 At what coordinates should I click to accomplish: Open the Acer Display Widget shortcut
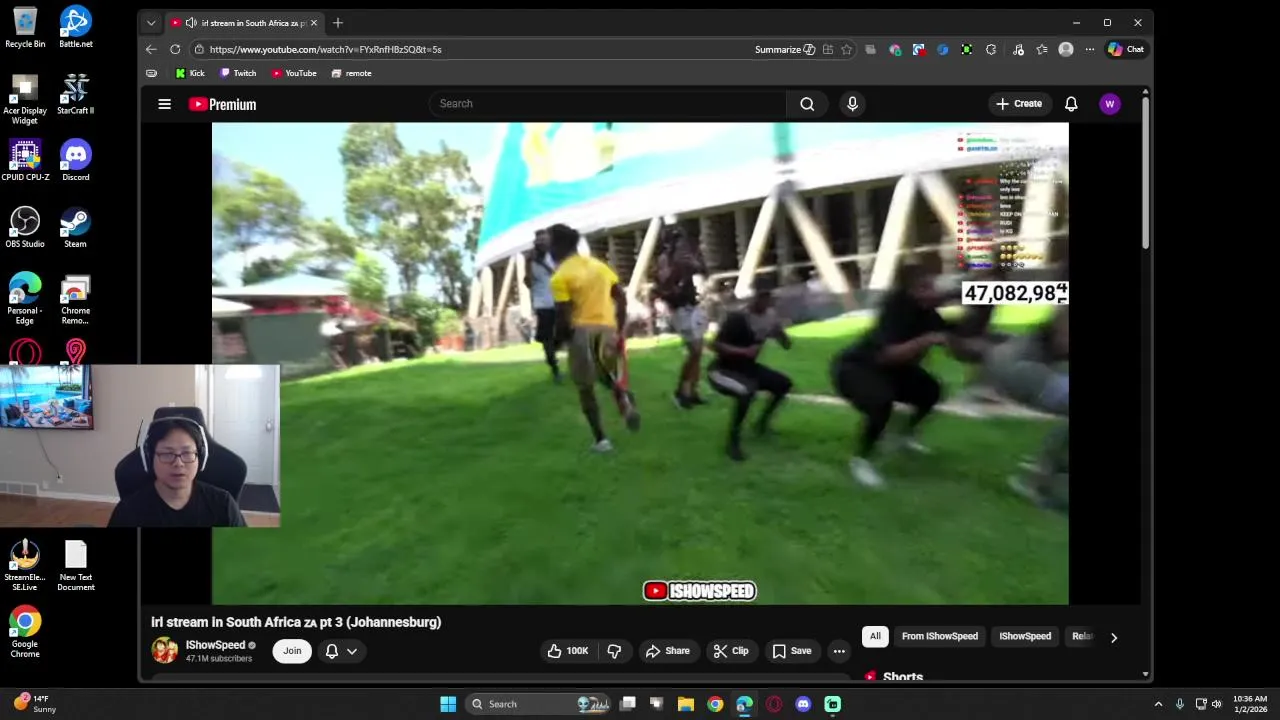(25, 99)
